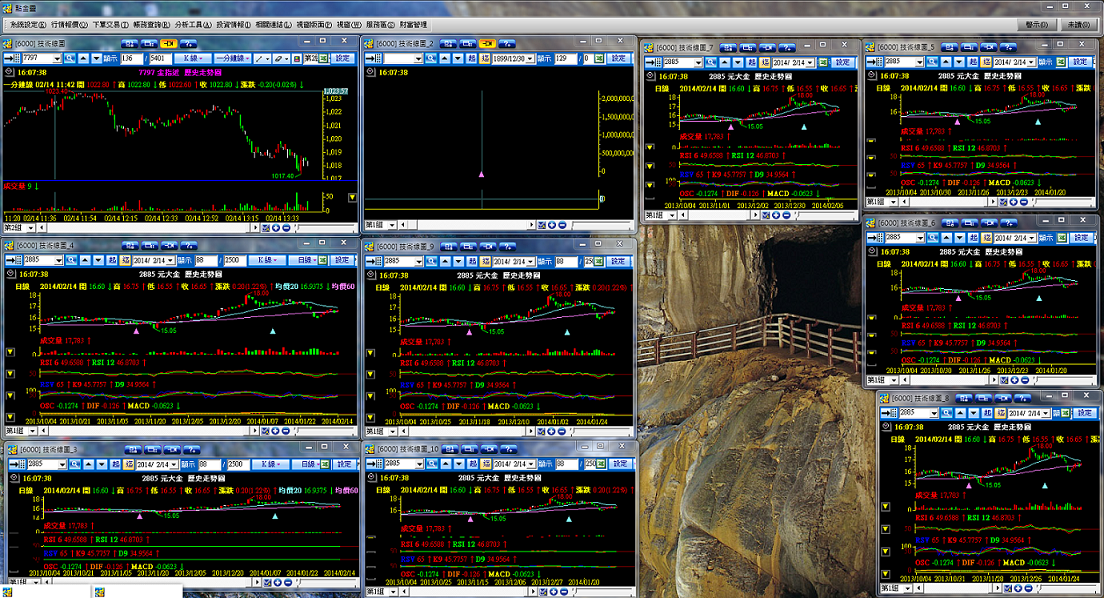Adjust the zoom slider in the 7797 window
Image resolution: width=1104 pixels, height=598 pixels.
(x=325, y=228)
